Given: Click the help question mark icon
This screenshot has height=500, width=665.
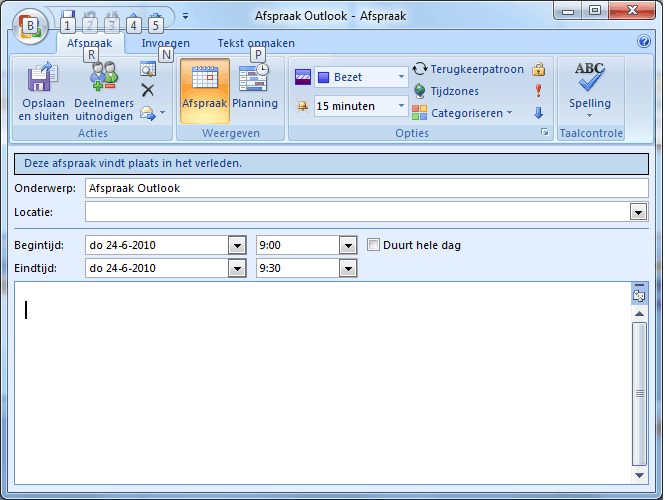Looking at the screenshot, I should coord(644,41).
